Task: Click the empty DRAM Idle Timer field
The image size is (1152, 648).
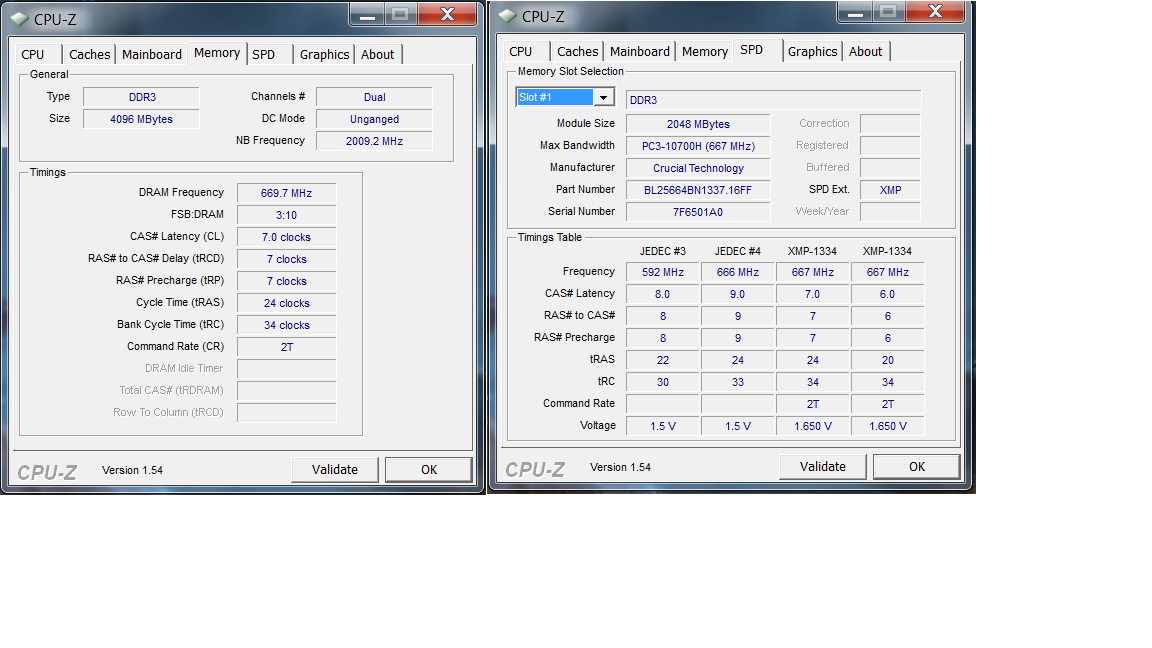Action: coord(287,369)
